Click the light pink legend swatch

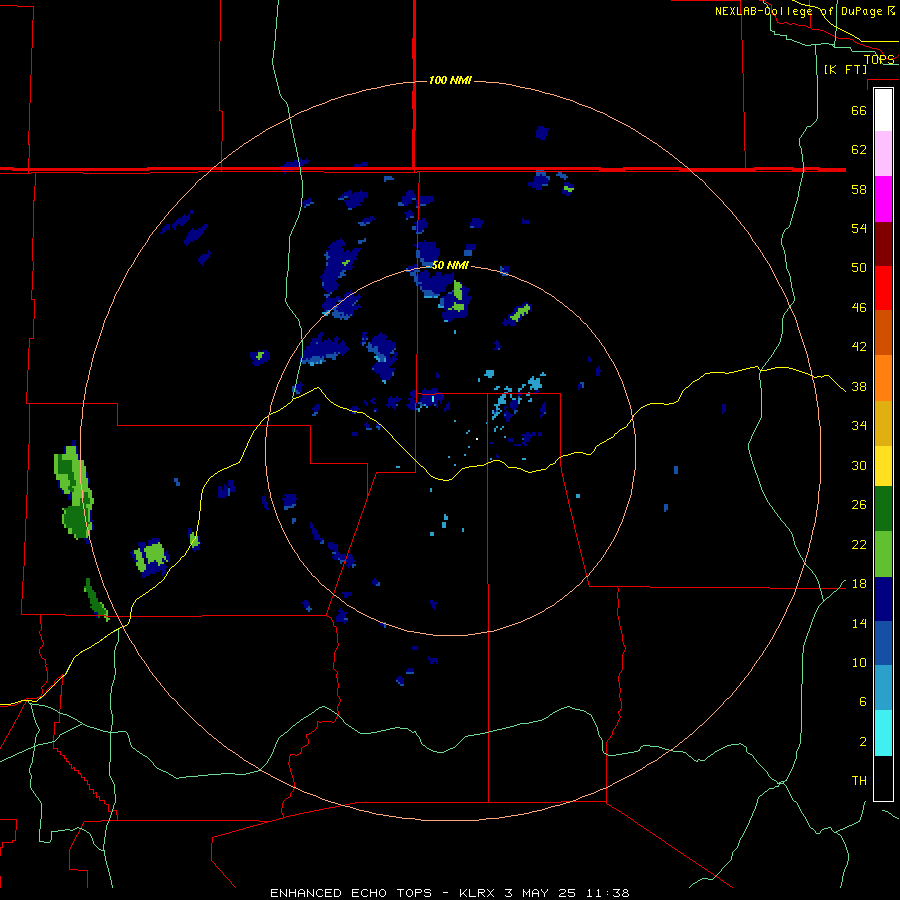(883, 154)
